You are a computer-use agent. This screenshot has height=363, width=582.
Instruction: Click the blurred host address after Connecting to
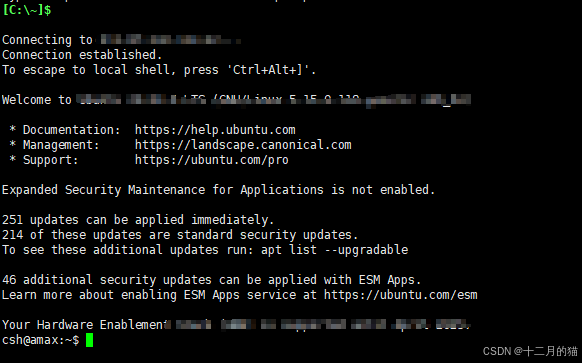(171, 39)
